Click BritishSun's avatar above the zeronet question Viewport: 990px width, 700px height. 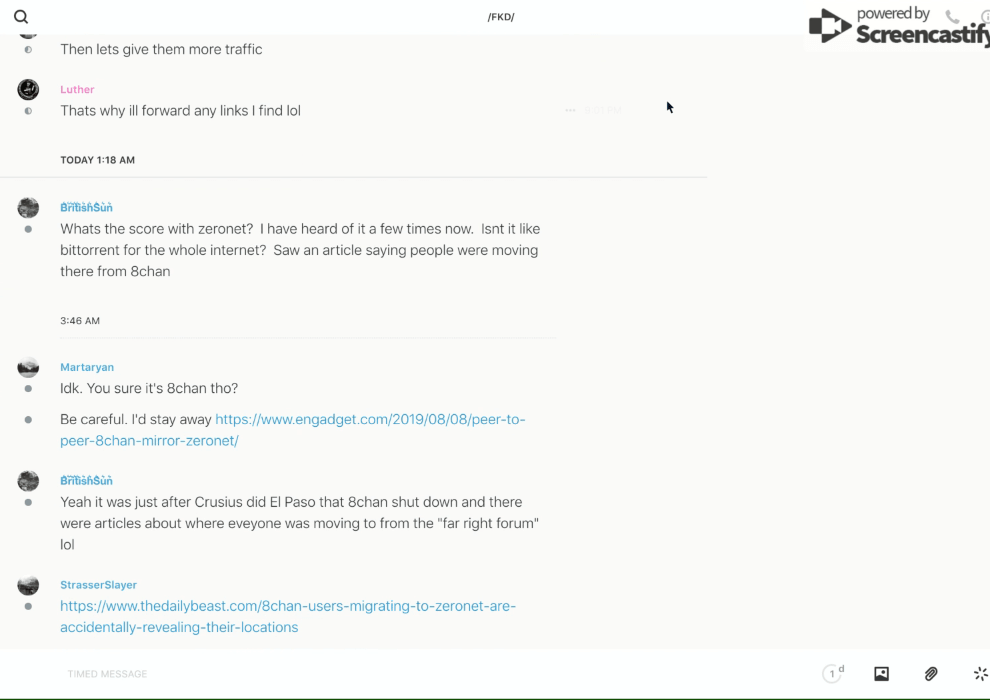[x=28, y=207]
